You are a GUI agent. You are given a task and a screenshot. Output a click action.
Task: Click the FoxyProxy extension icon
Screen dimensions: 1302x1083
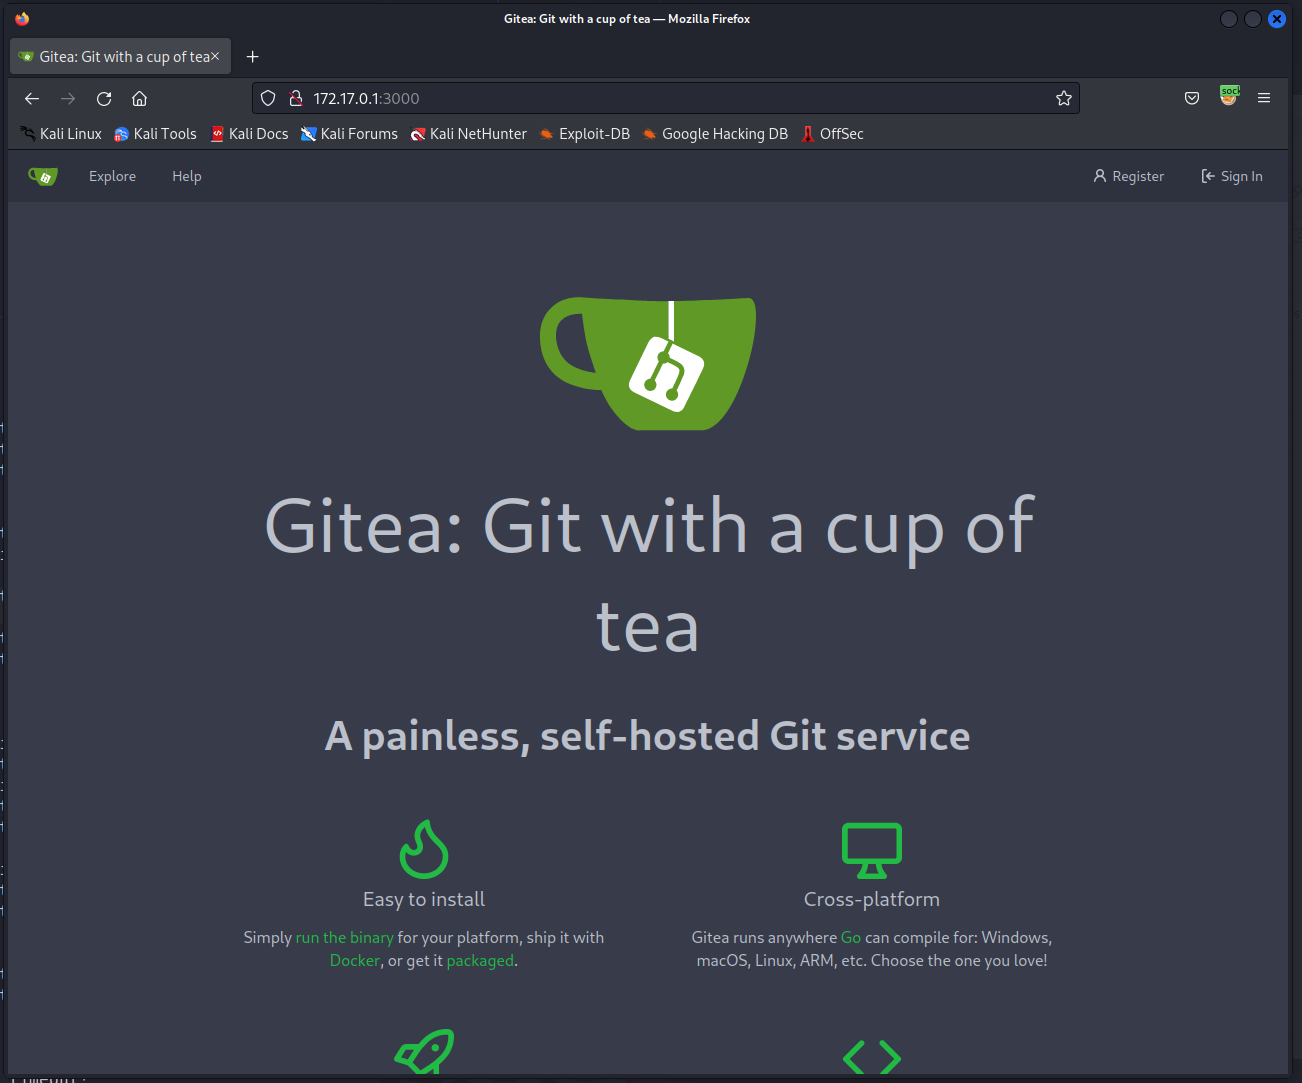click(x=1229, y=97)
